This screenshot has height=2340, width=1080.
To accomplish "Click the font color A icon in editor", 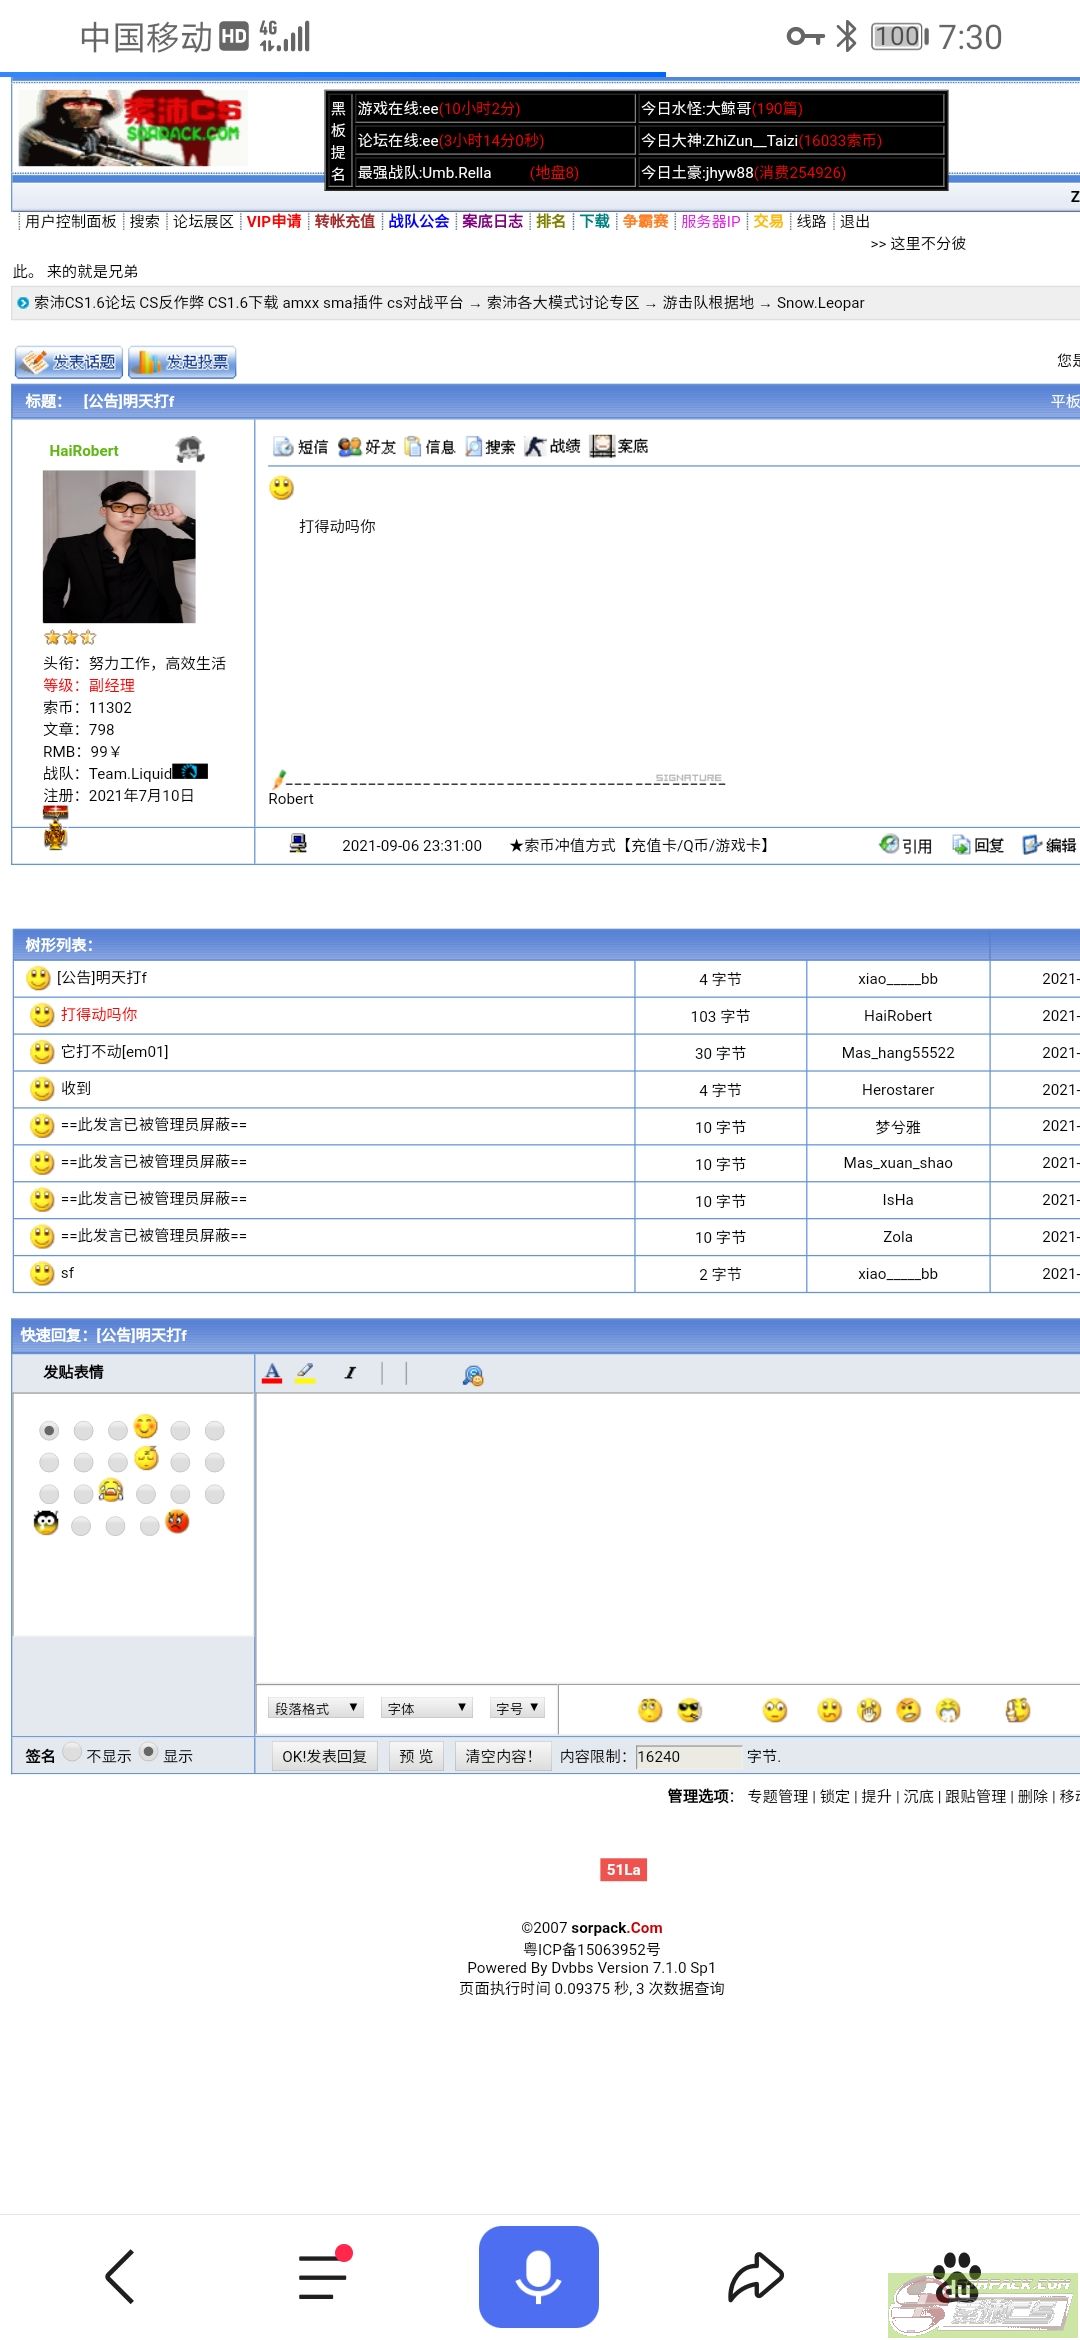I will point(272,1373).
